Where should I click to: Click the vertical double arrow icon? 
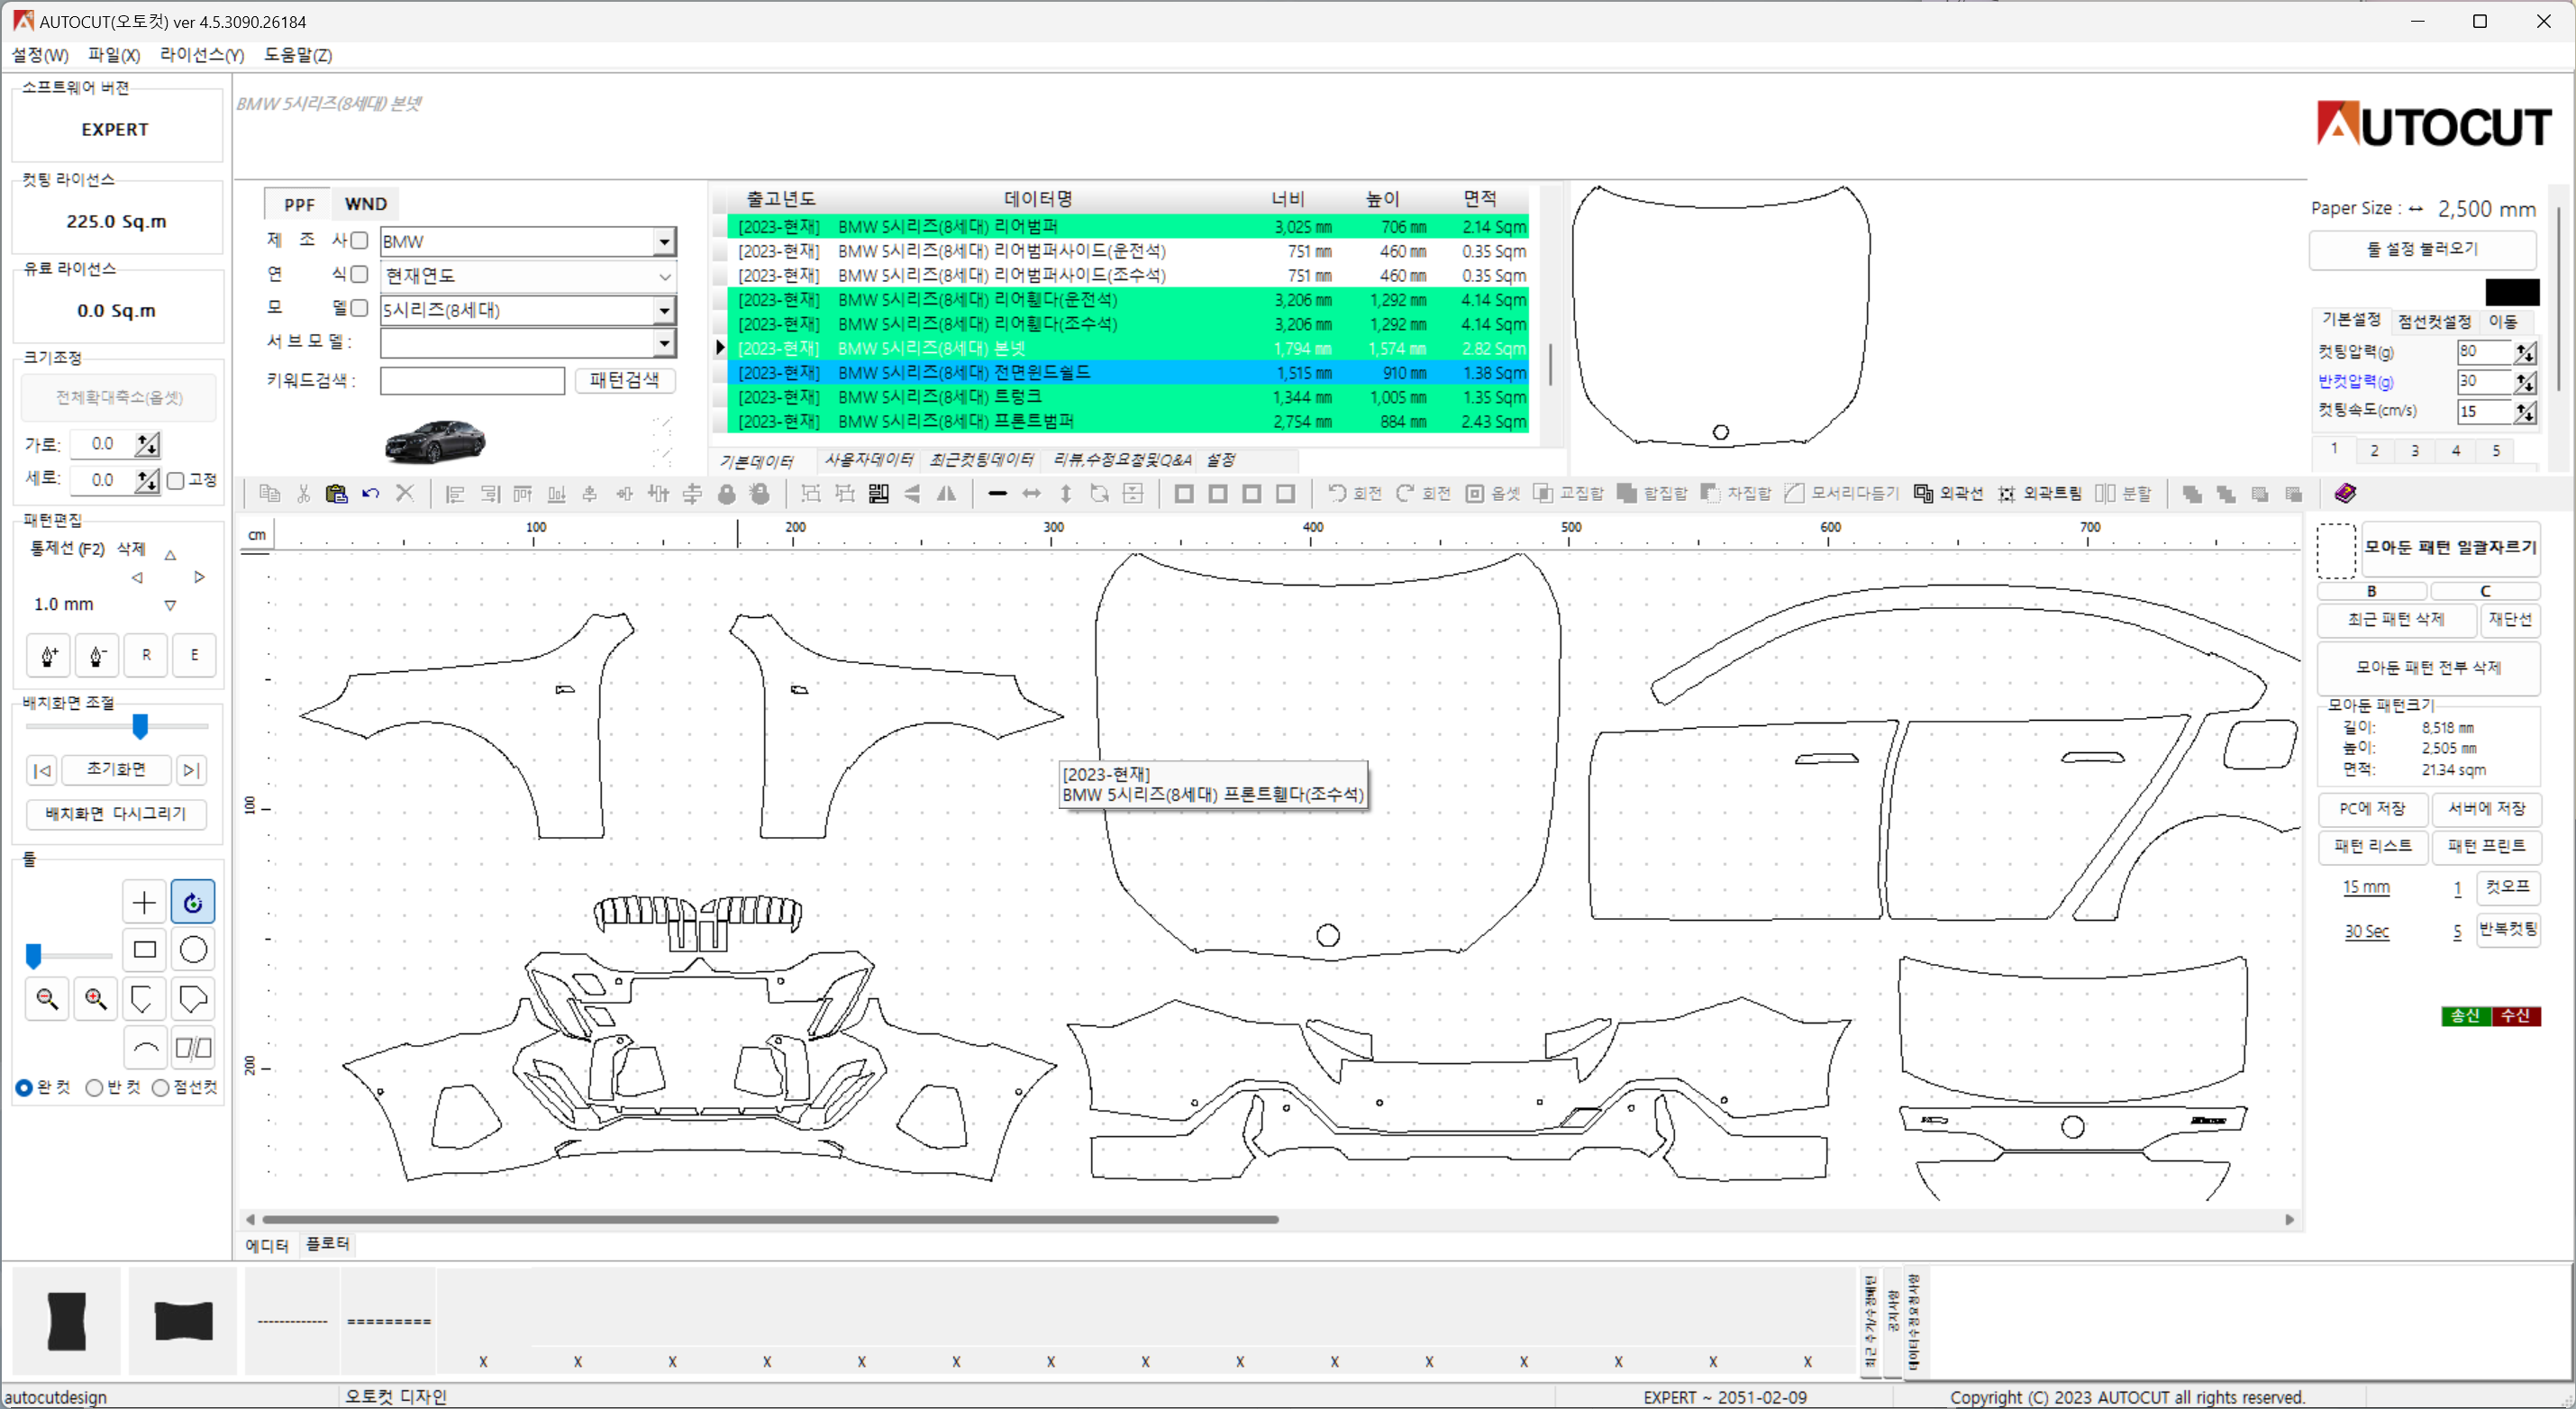point(1066,493)
